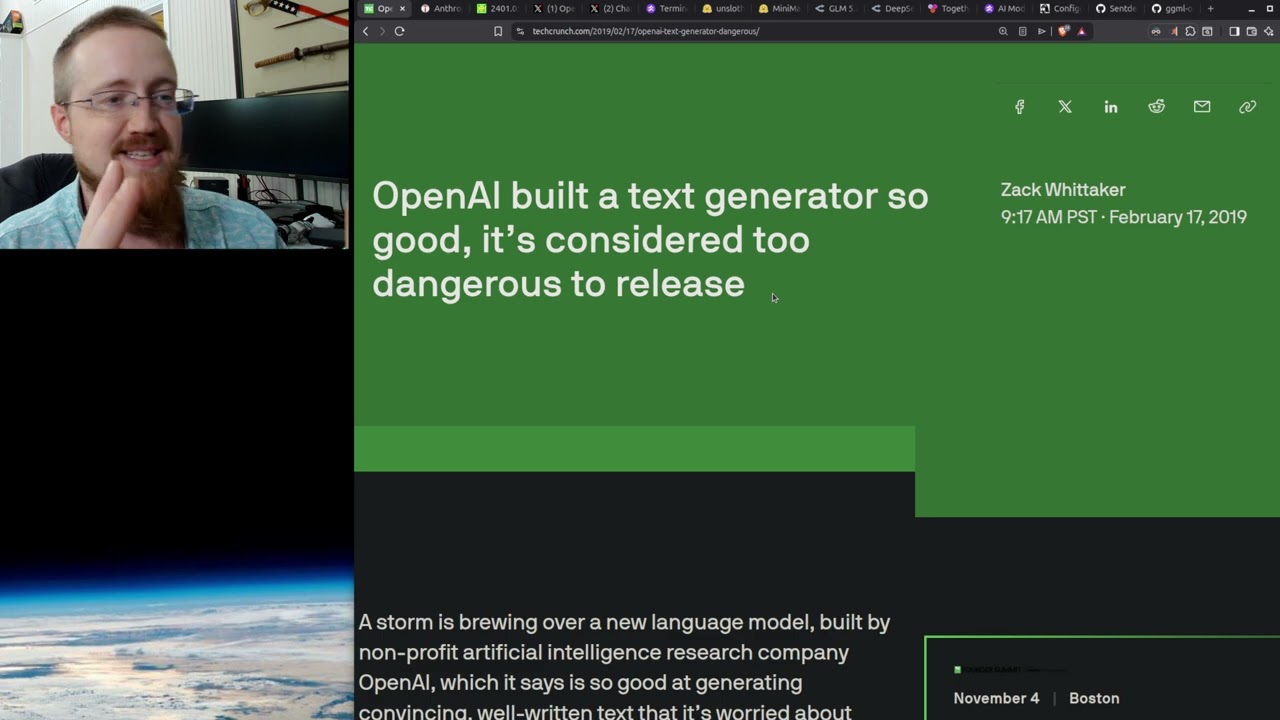The image size is (1280, 720).
Task: Share article on Reddit
Action: (1156, 107)
